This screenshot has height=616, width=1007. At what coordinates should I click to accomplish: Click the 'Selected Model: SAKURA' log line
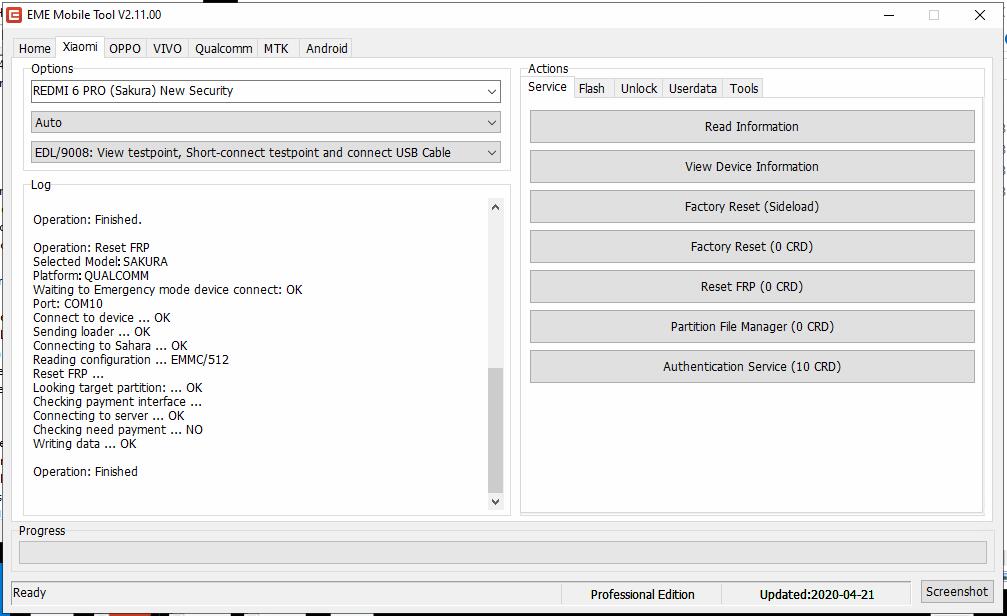pos(100,261)
